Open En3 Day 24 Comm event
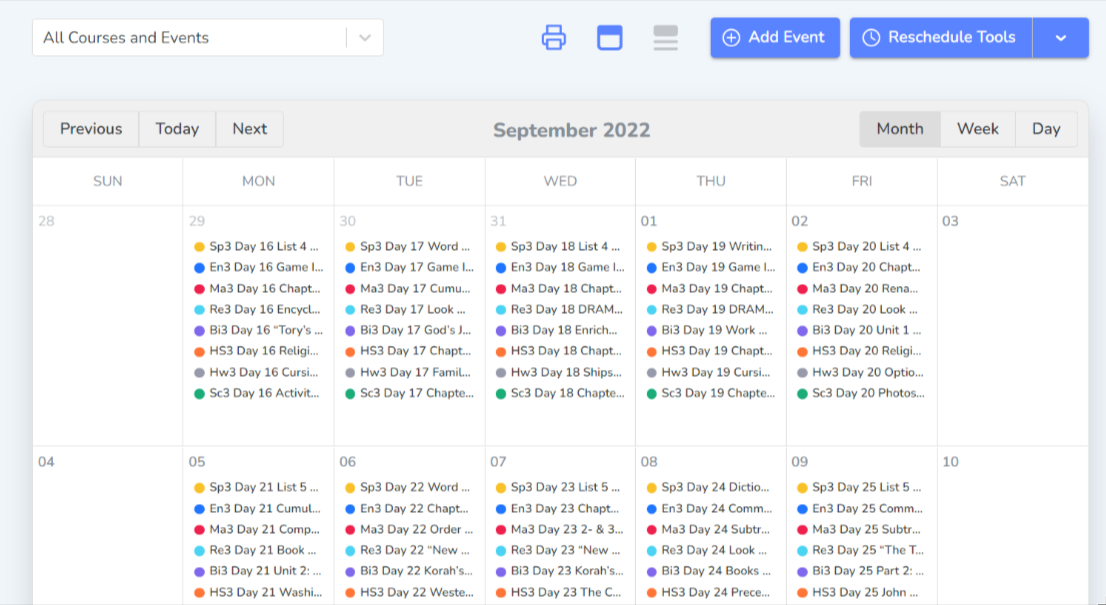This screenshot has width=1106, height=605. (x=710, y=508)
